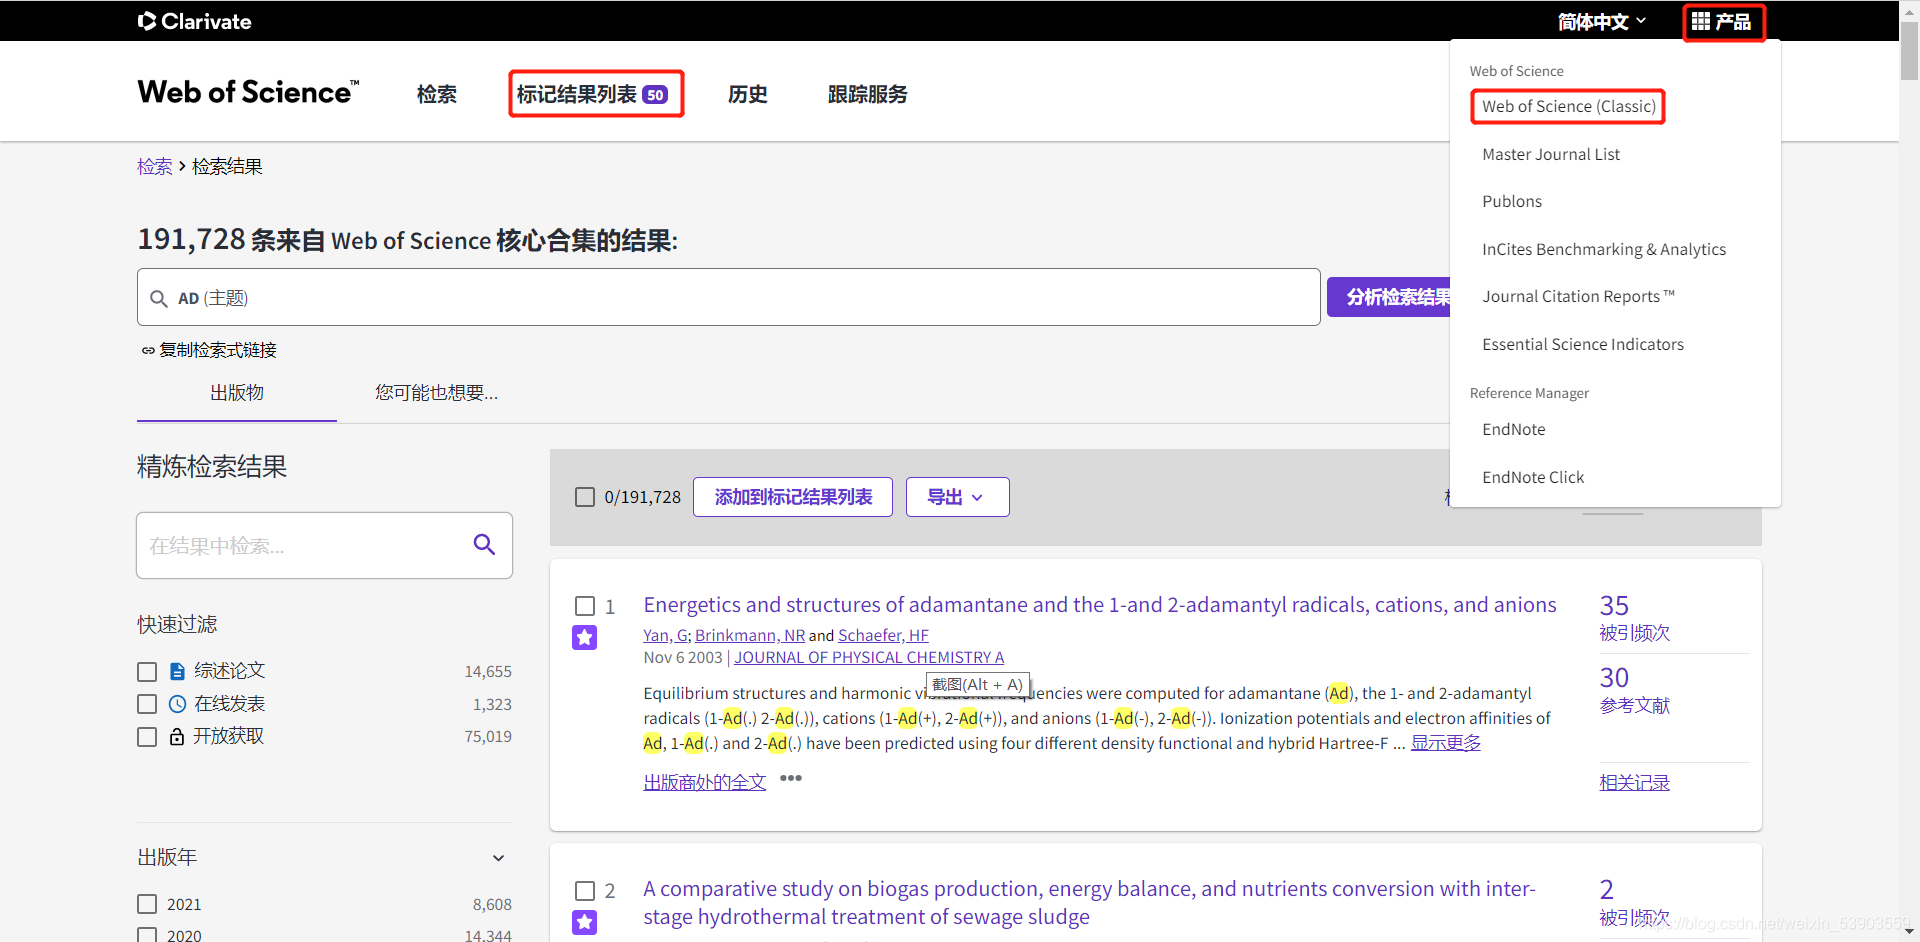Open author link Schaefer, HF
Screen dimensions: 1920x942
point(883,635)
